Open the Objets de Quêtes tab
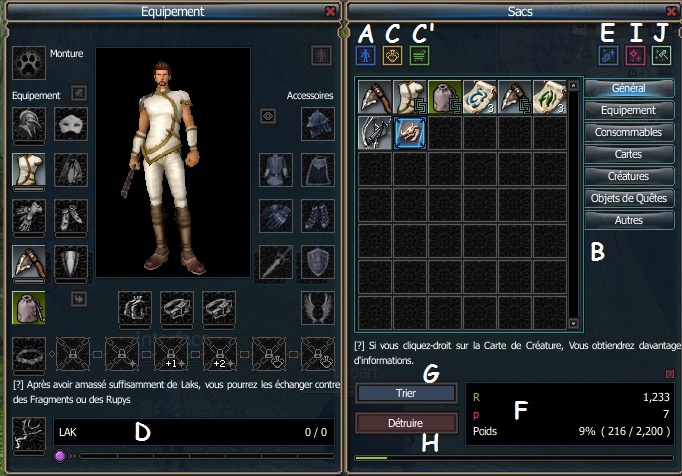Image resolution: width=682 pixels, height=476 pixels. click(629, 198)
